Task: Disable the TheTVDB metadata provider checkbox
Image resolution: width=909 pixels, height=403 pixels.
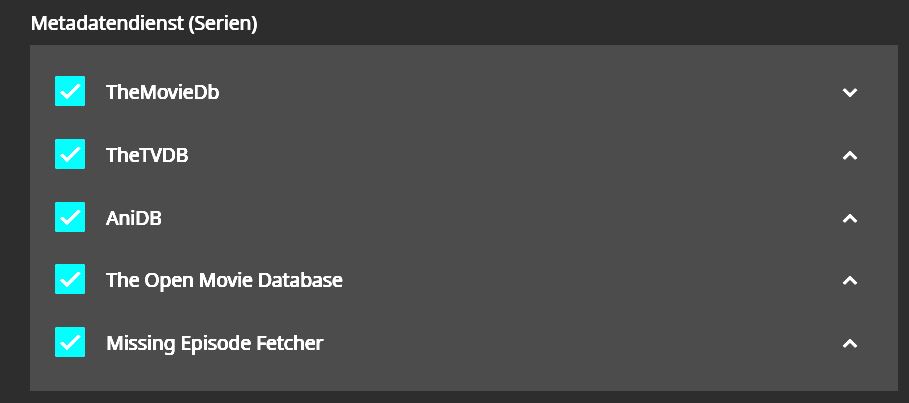Action: pos(70,155)
